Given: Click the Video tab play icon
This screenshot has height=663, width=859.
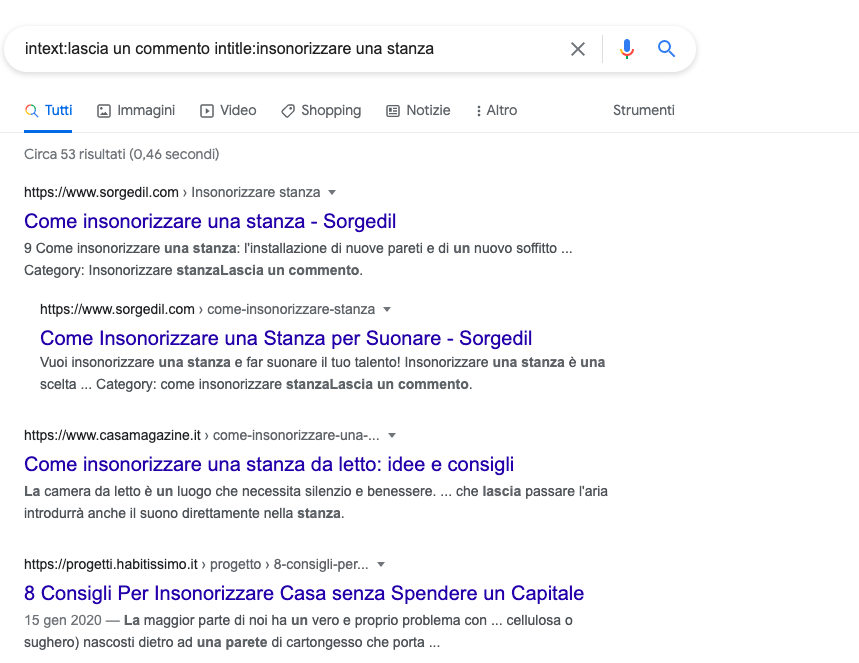Looking at the screenshot, I should point(207,111).
